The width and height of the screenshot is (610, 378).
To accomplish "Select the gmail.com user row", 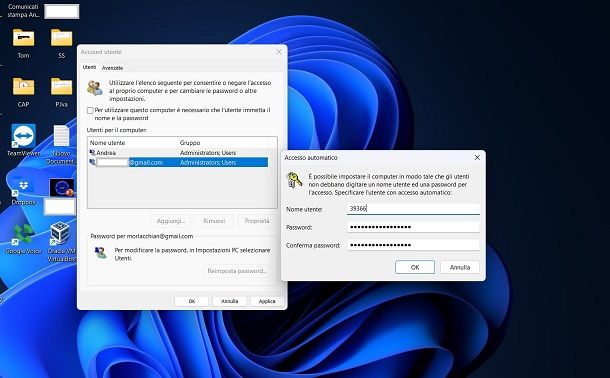I will point(178,162).
